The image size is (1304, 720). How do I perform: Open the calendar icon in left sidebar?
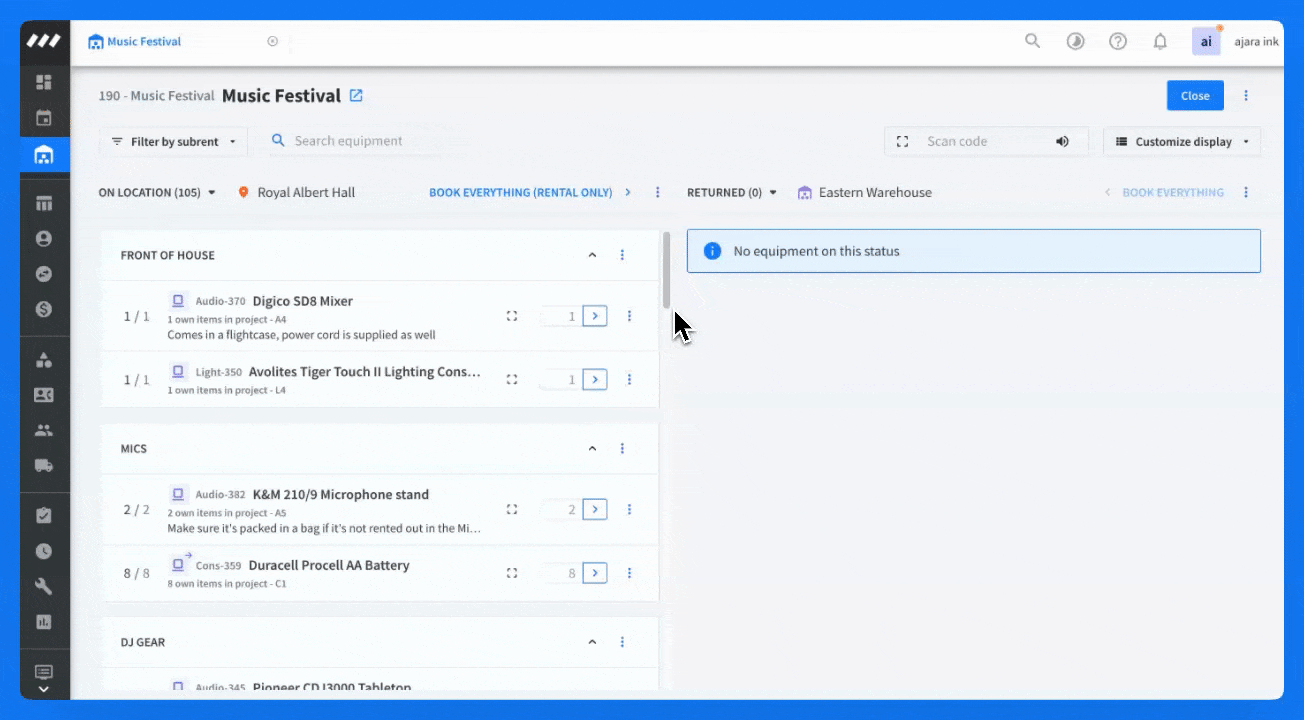click(44, 118)
